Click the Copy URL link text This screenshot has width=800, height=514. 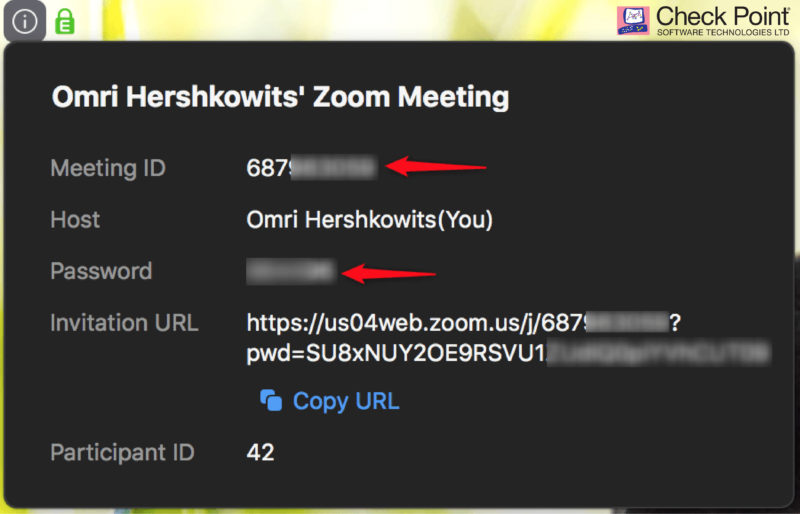[x=346, y=401]
